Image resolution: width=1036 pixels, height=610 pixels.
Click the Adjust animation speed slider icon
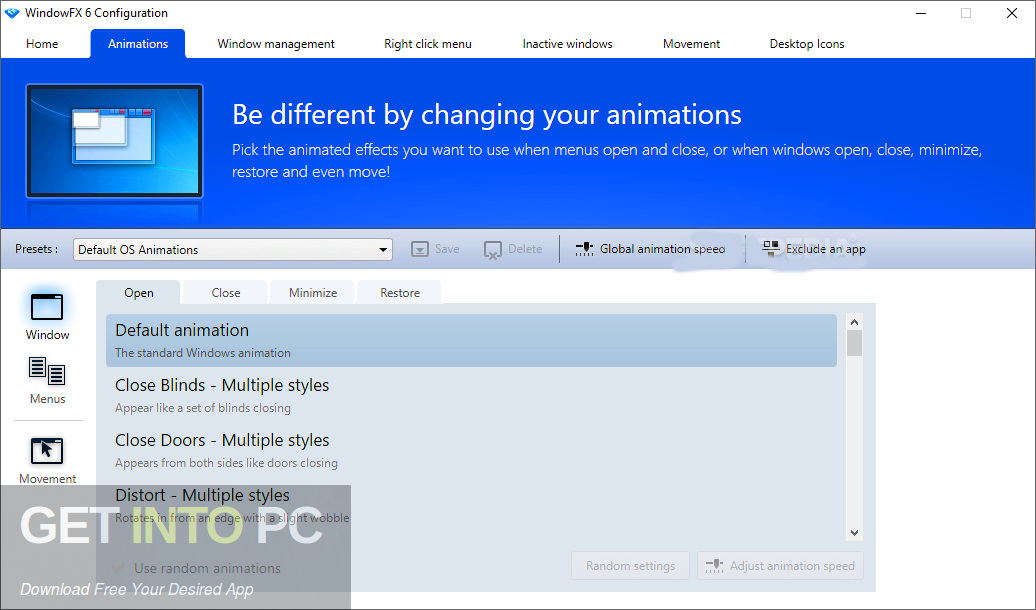tap(714, 566)
